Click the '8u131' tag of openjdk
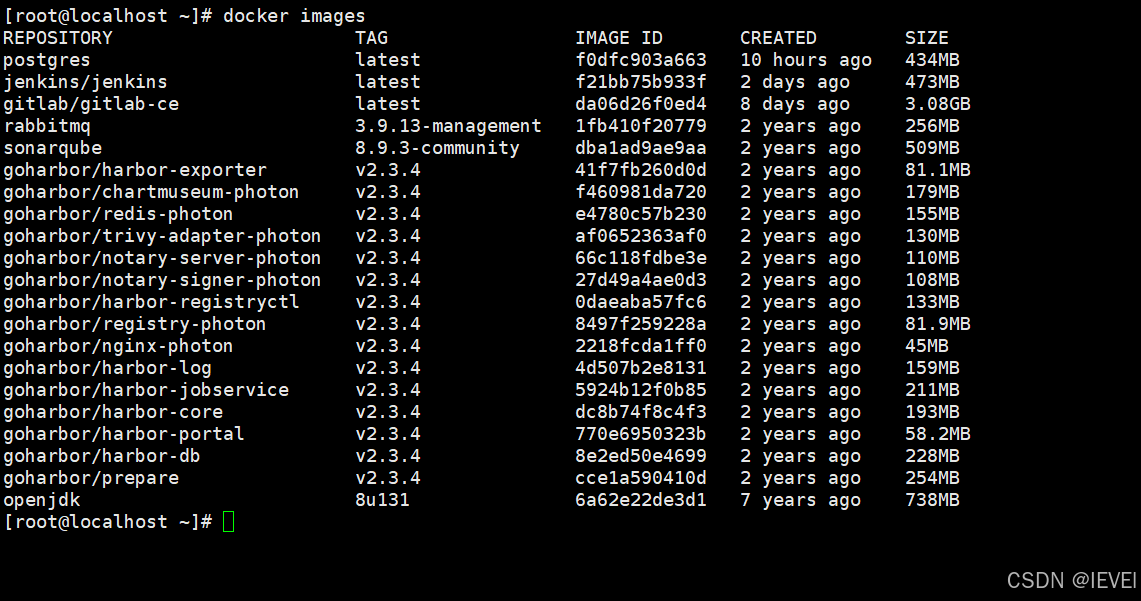Screen dimensions: 1141x601 click(x=383, y=500)
